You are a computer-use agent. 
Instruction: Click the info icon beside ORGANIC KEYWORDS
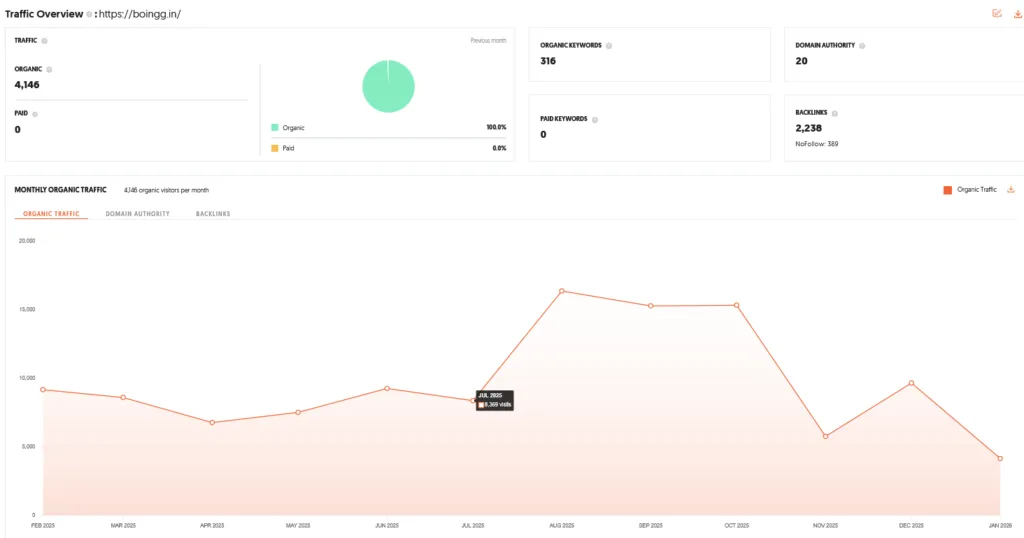click(x=609, y=46)
